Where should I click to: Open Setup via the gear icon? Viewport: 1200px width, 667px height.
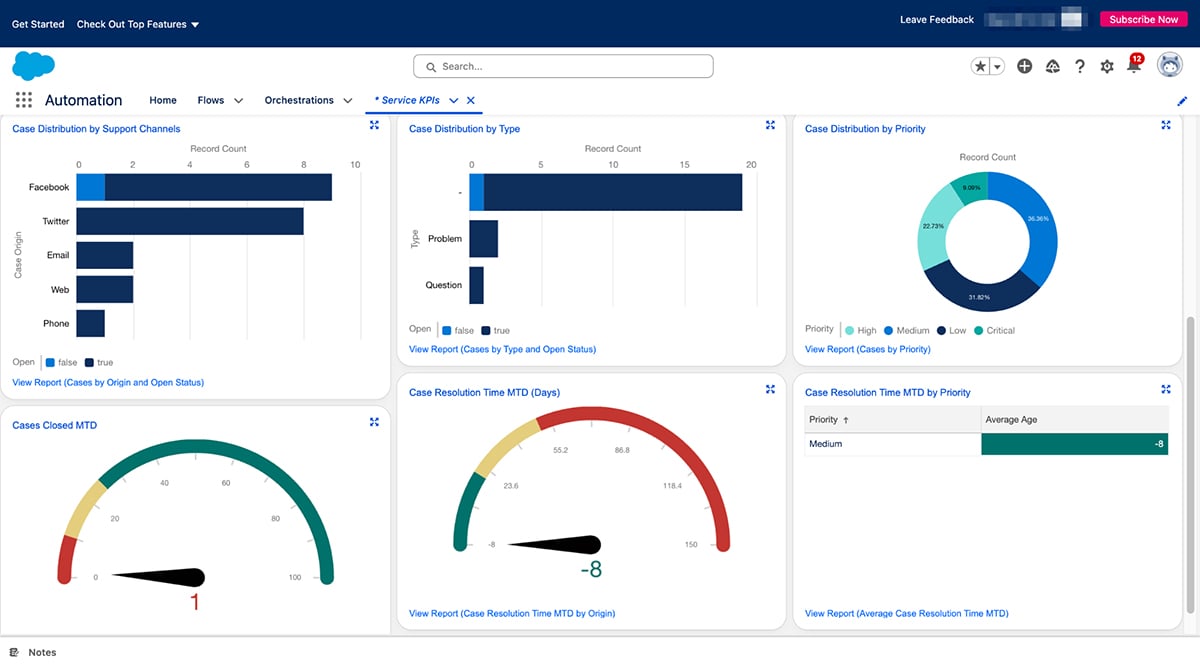point(1106,66)
